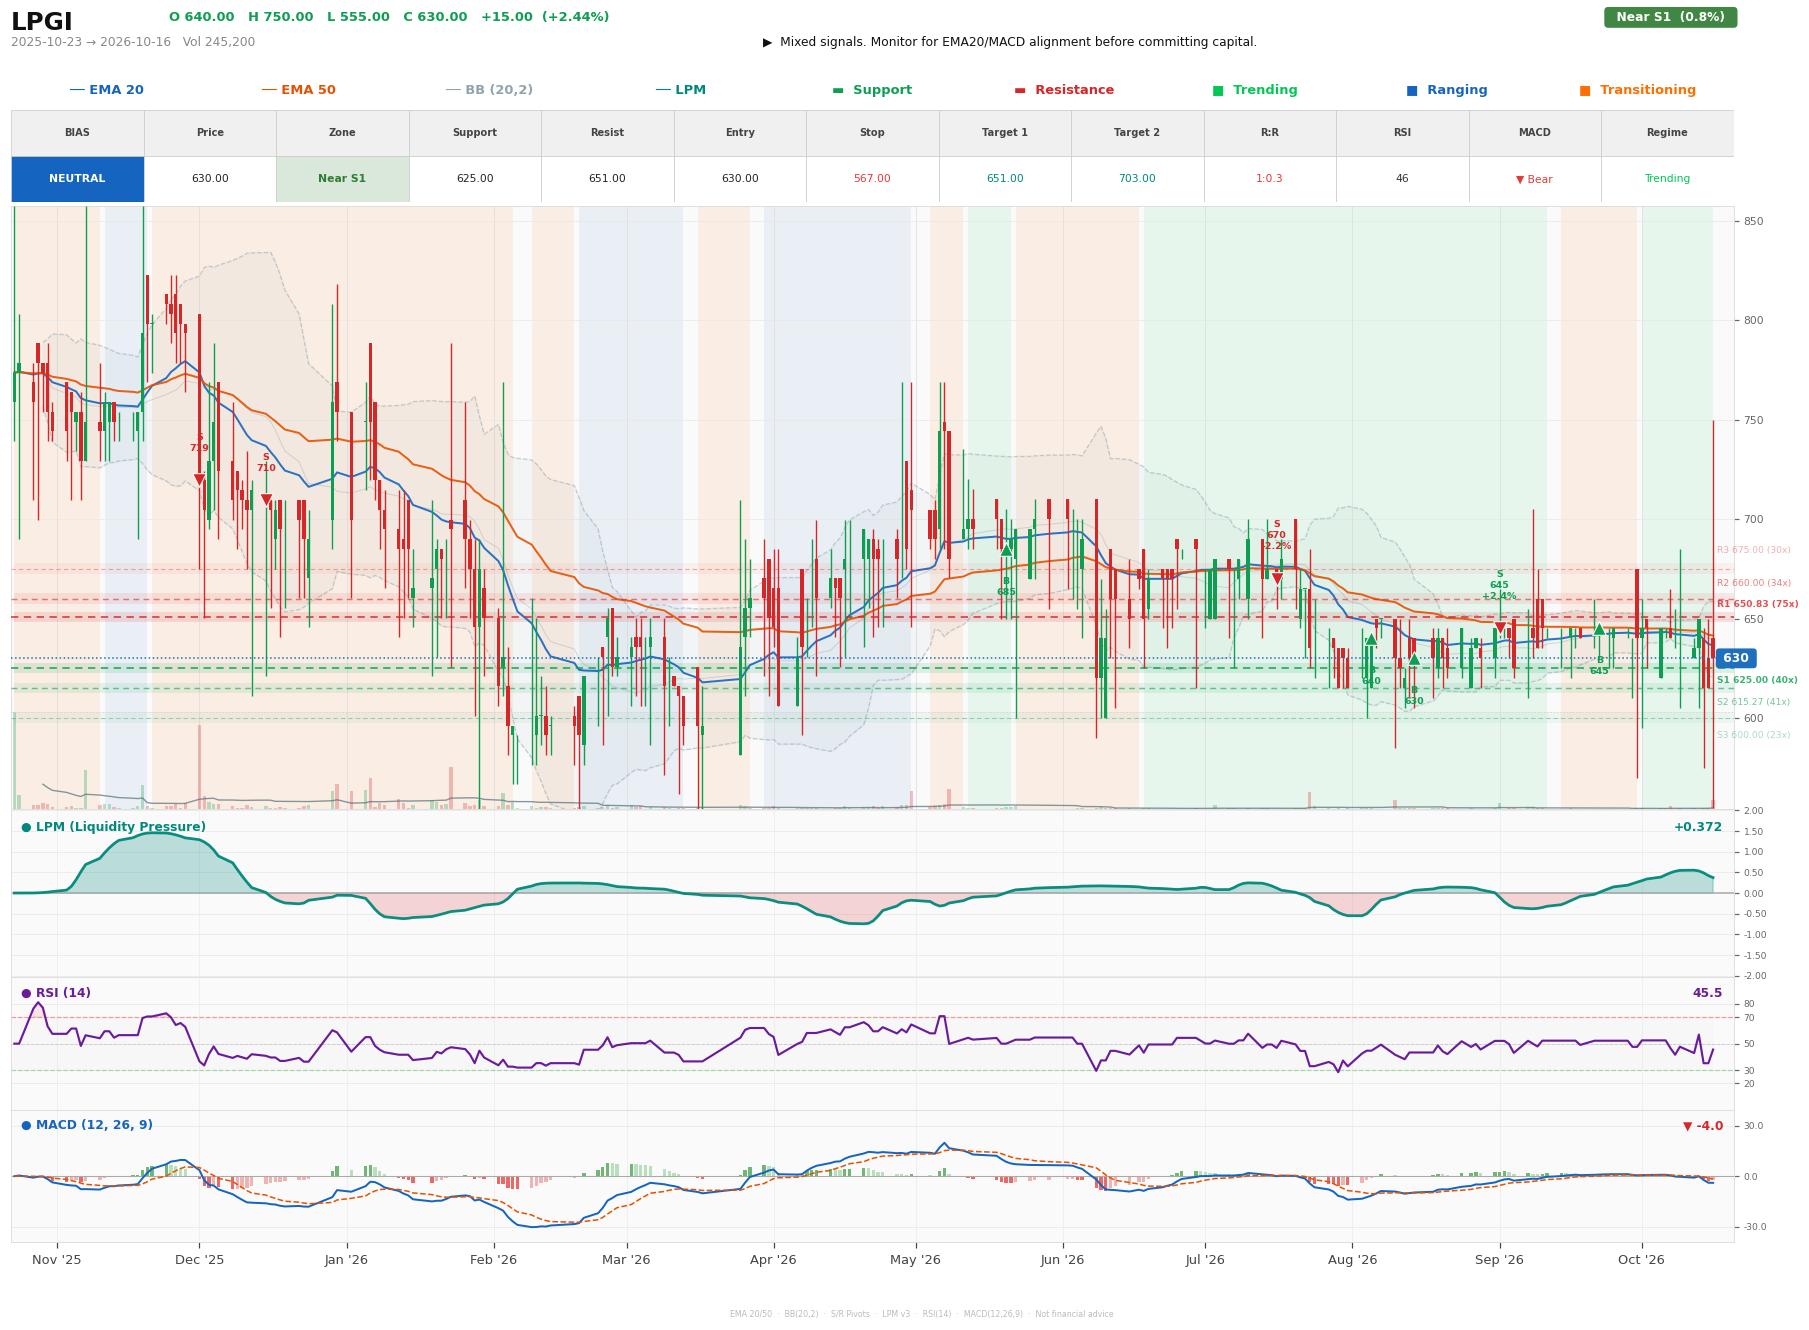The width and height of the screenshot is (1809, 1330).
Task: Click the Stop value 567.00
Action: (x=872, y=179)
